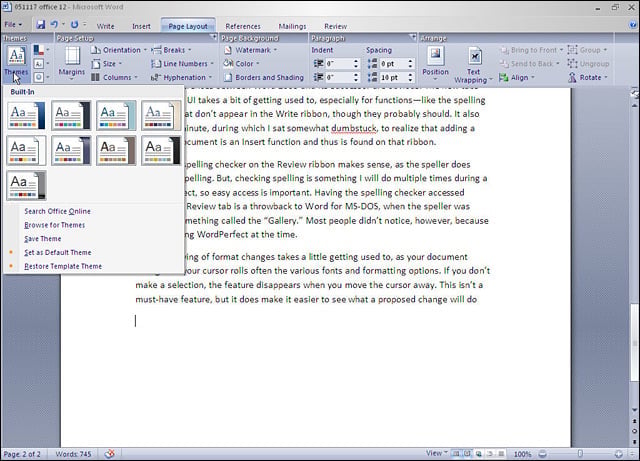
Task: Open Text Wrapping options
Action: point(473,65)
